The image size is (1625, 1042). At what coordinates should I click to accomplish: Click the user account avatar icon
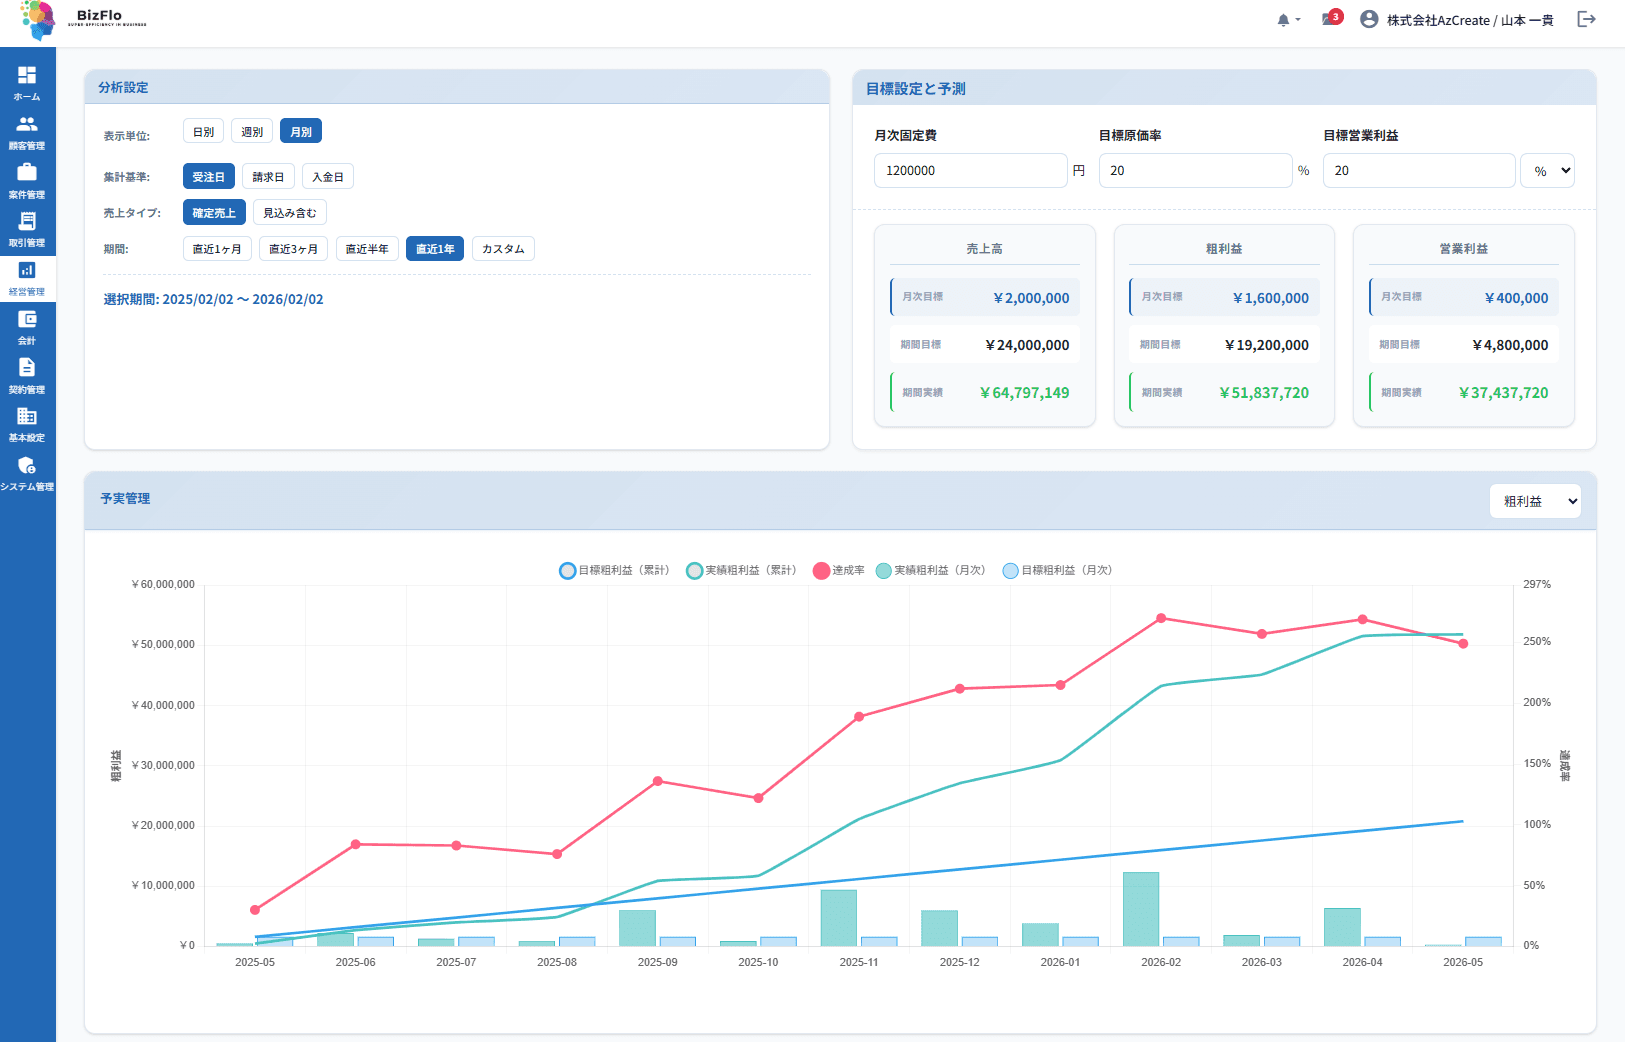point(1369,19)
